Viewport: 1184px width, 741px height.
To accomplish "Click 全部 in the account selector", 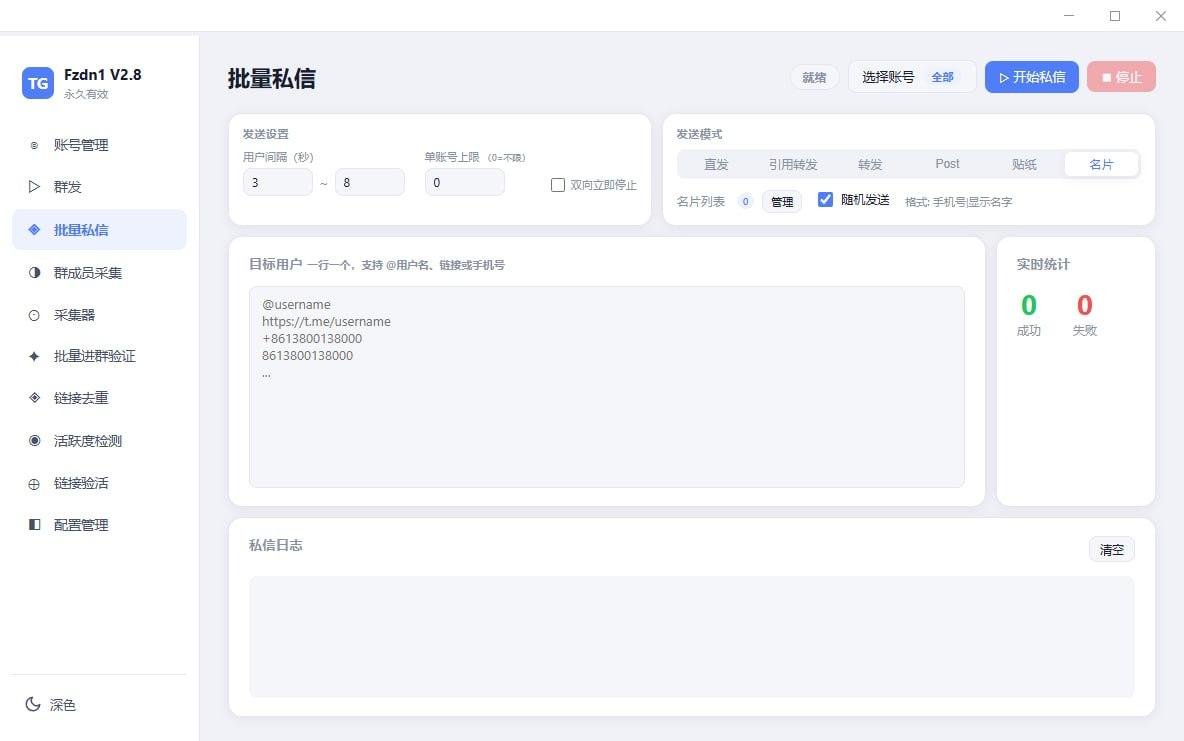I will pyautogui.click(x=942, y=76).
